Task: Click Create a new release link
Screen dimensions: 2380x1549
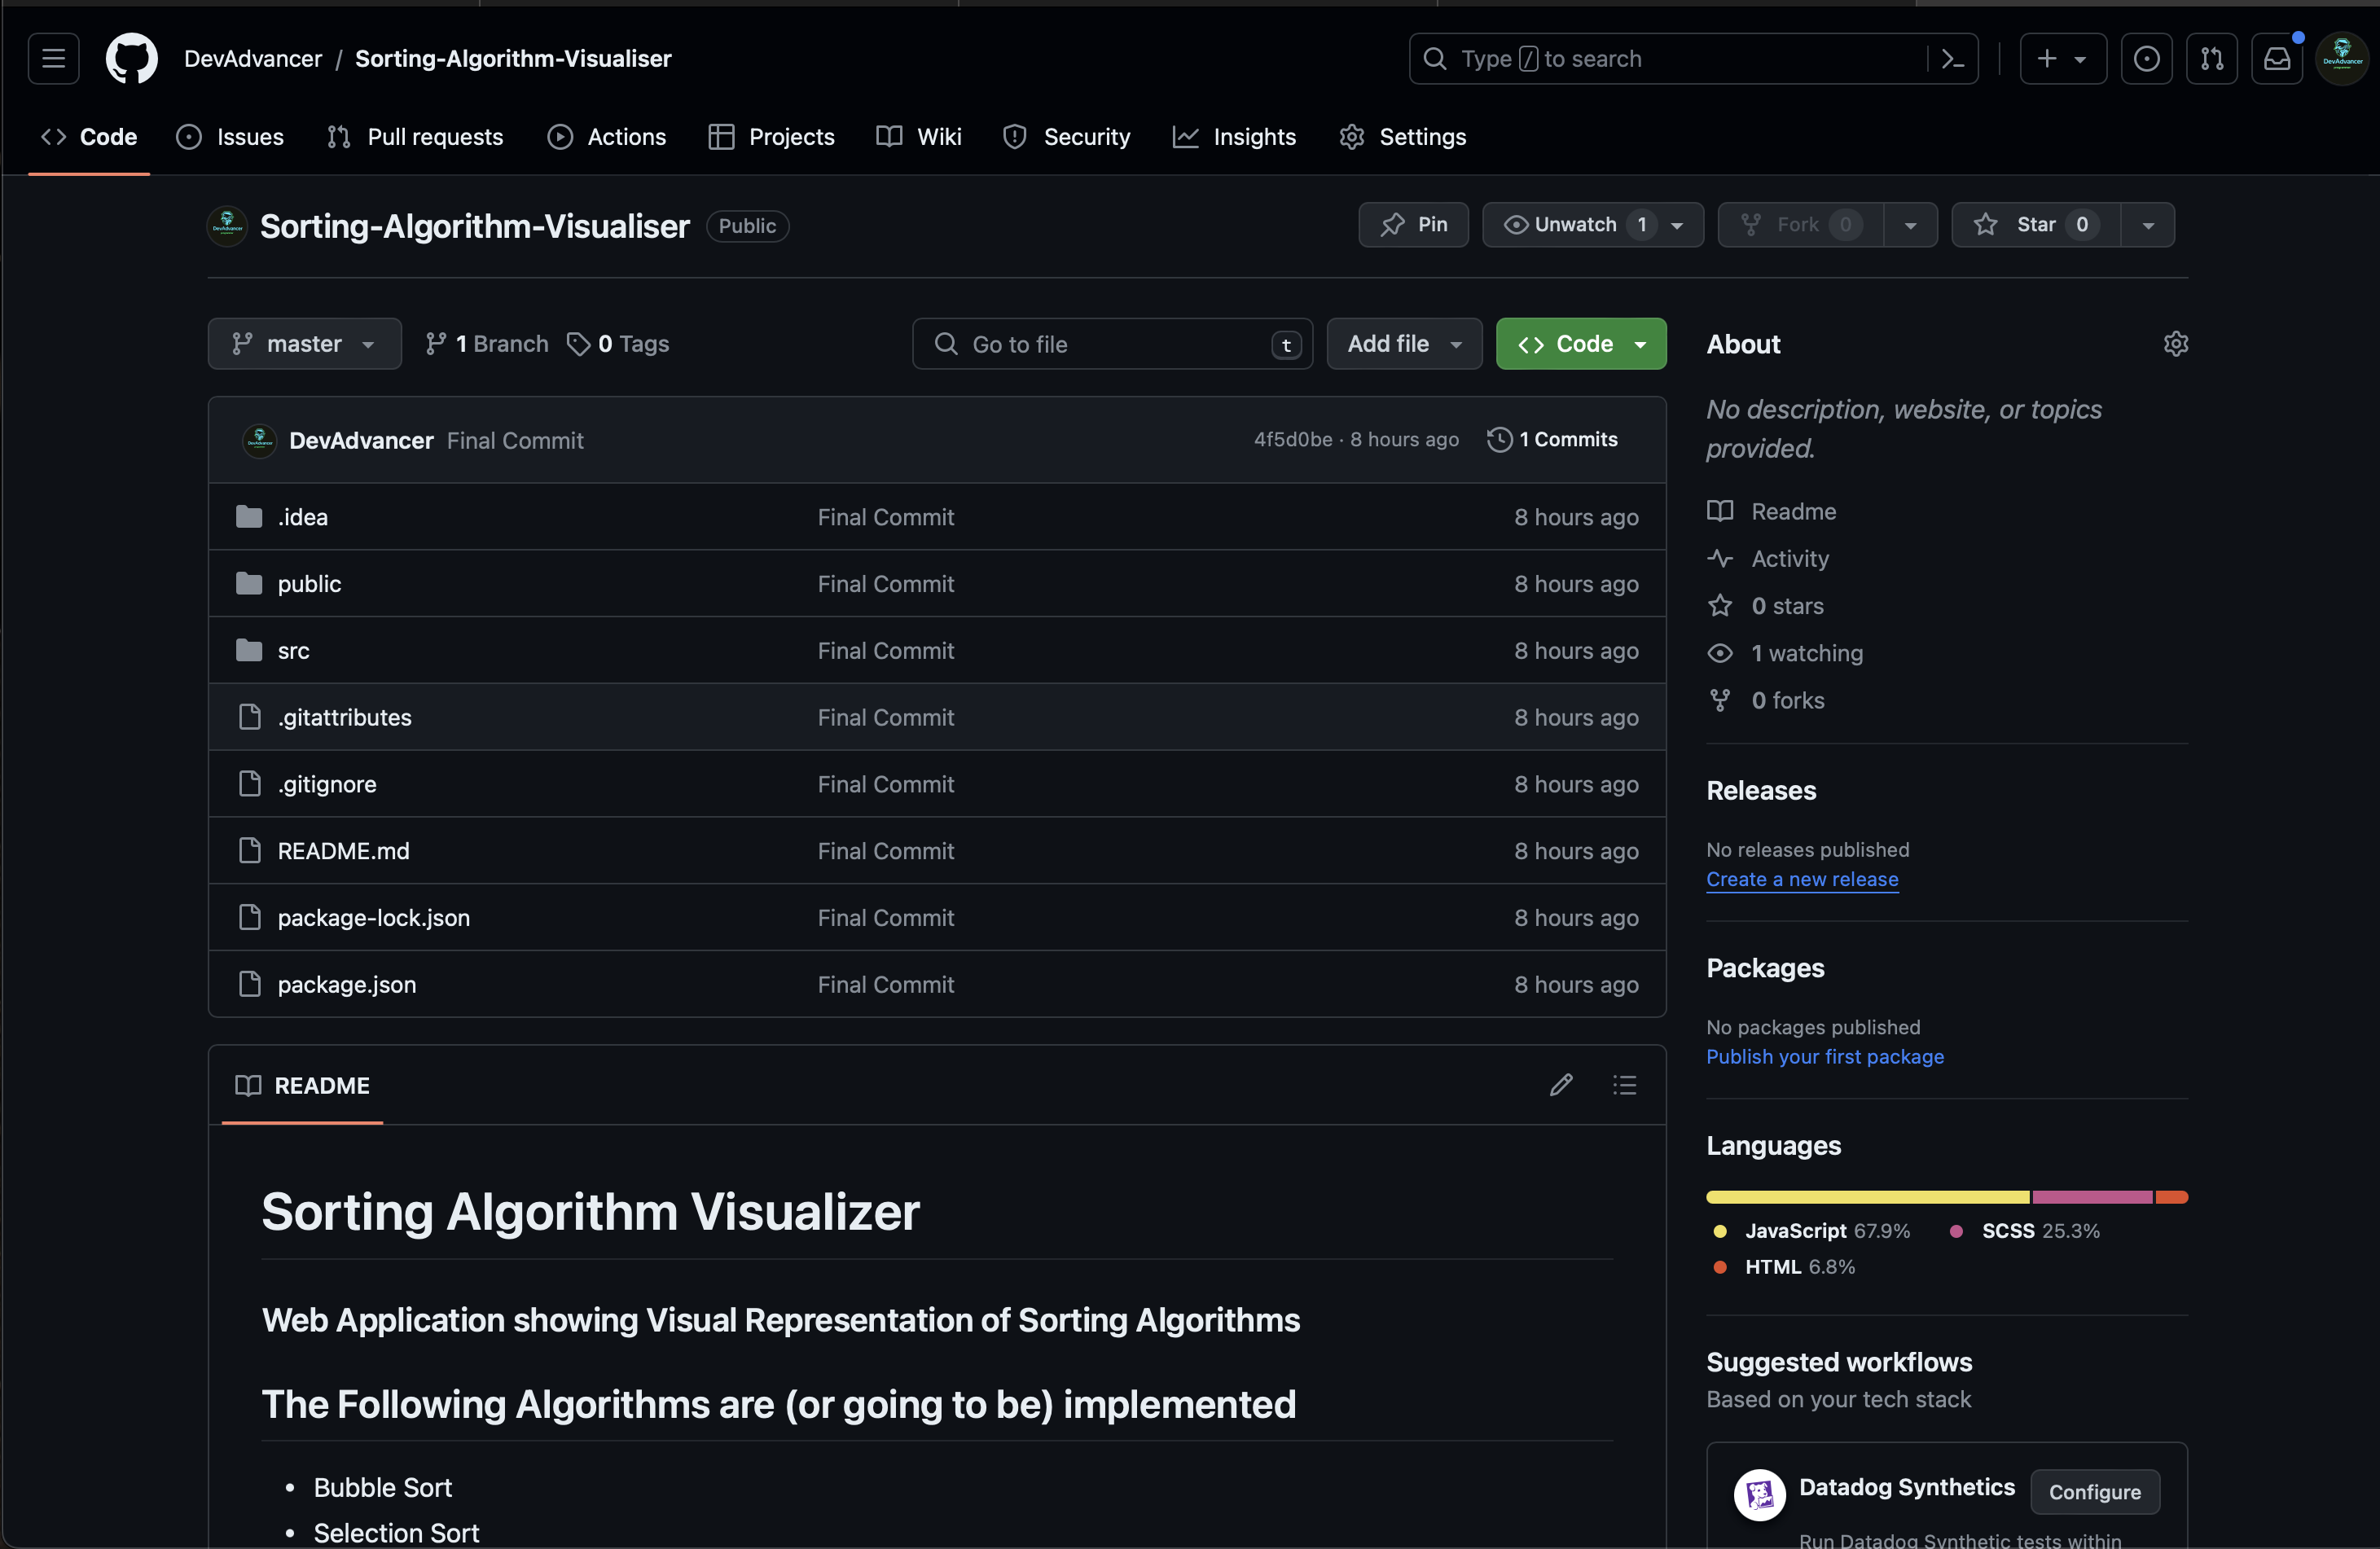Action: pyautogui.click(x=1801, y=880)
